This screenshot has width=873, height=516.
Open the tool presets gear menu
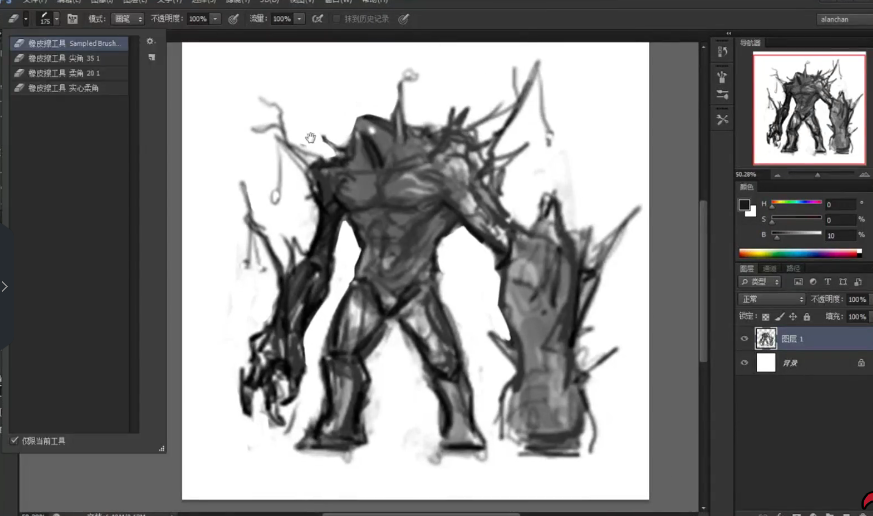point(150,41)
